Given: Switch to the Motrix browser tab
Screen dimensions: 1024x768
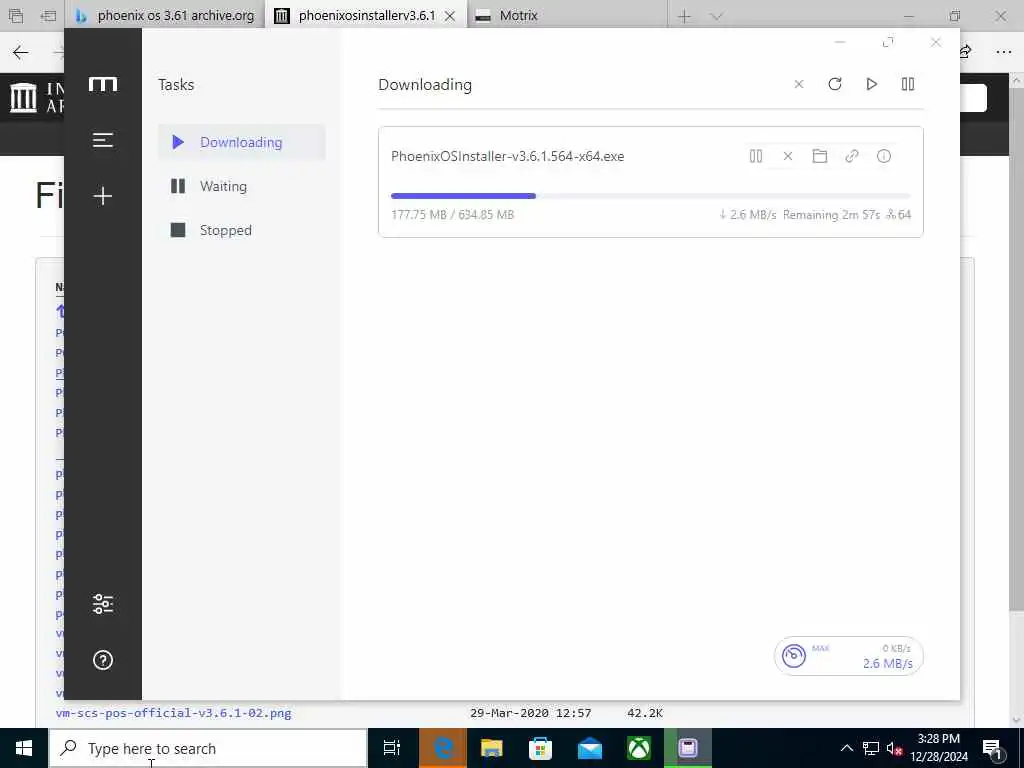Looking at the screenshot, I should [x=567, y=16].
